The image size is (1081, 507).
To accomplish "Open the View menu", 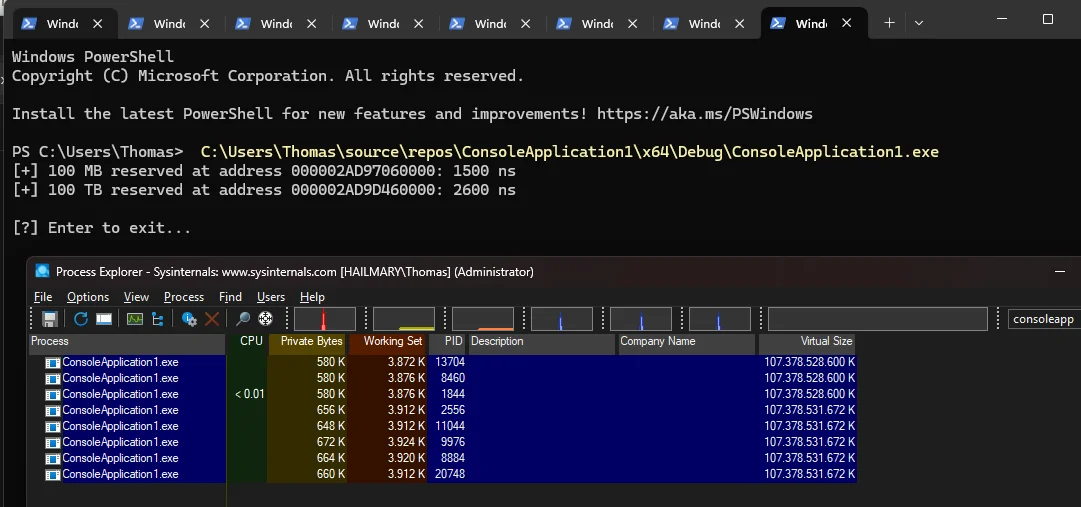I will pos(136,297).
